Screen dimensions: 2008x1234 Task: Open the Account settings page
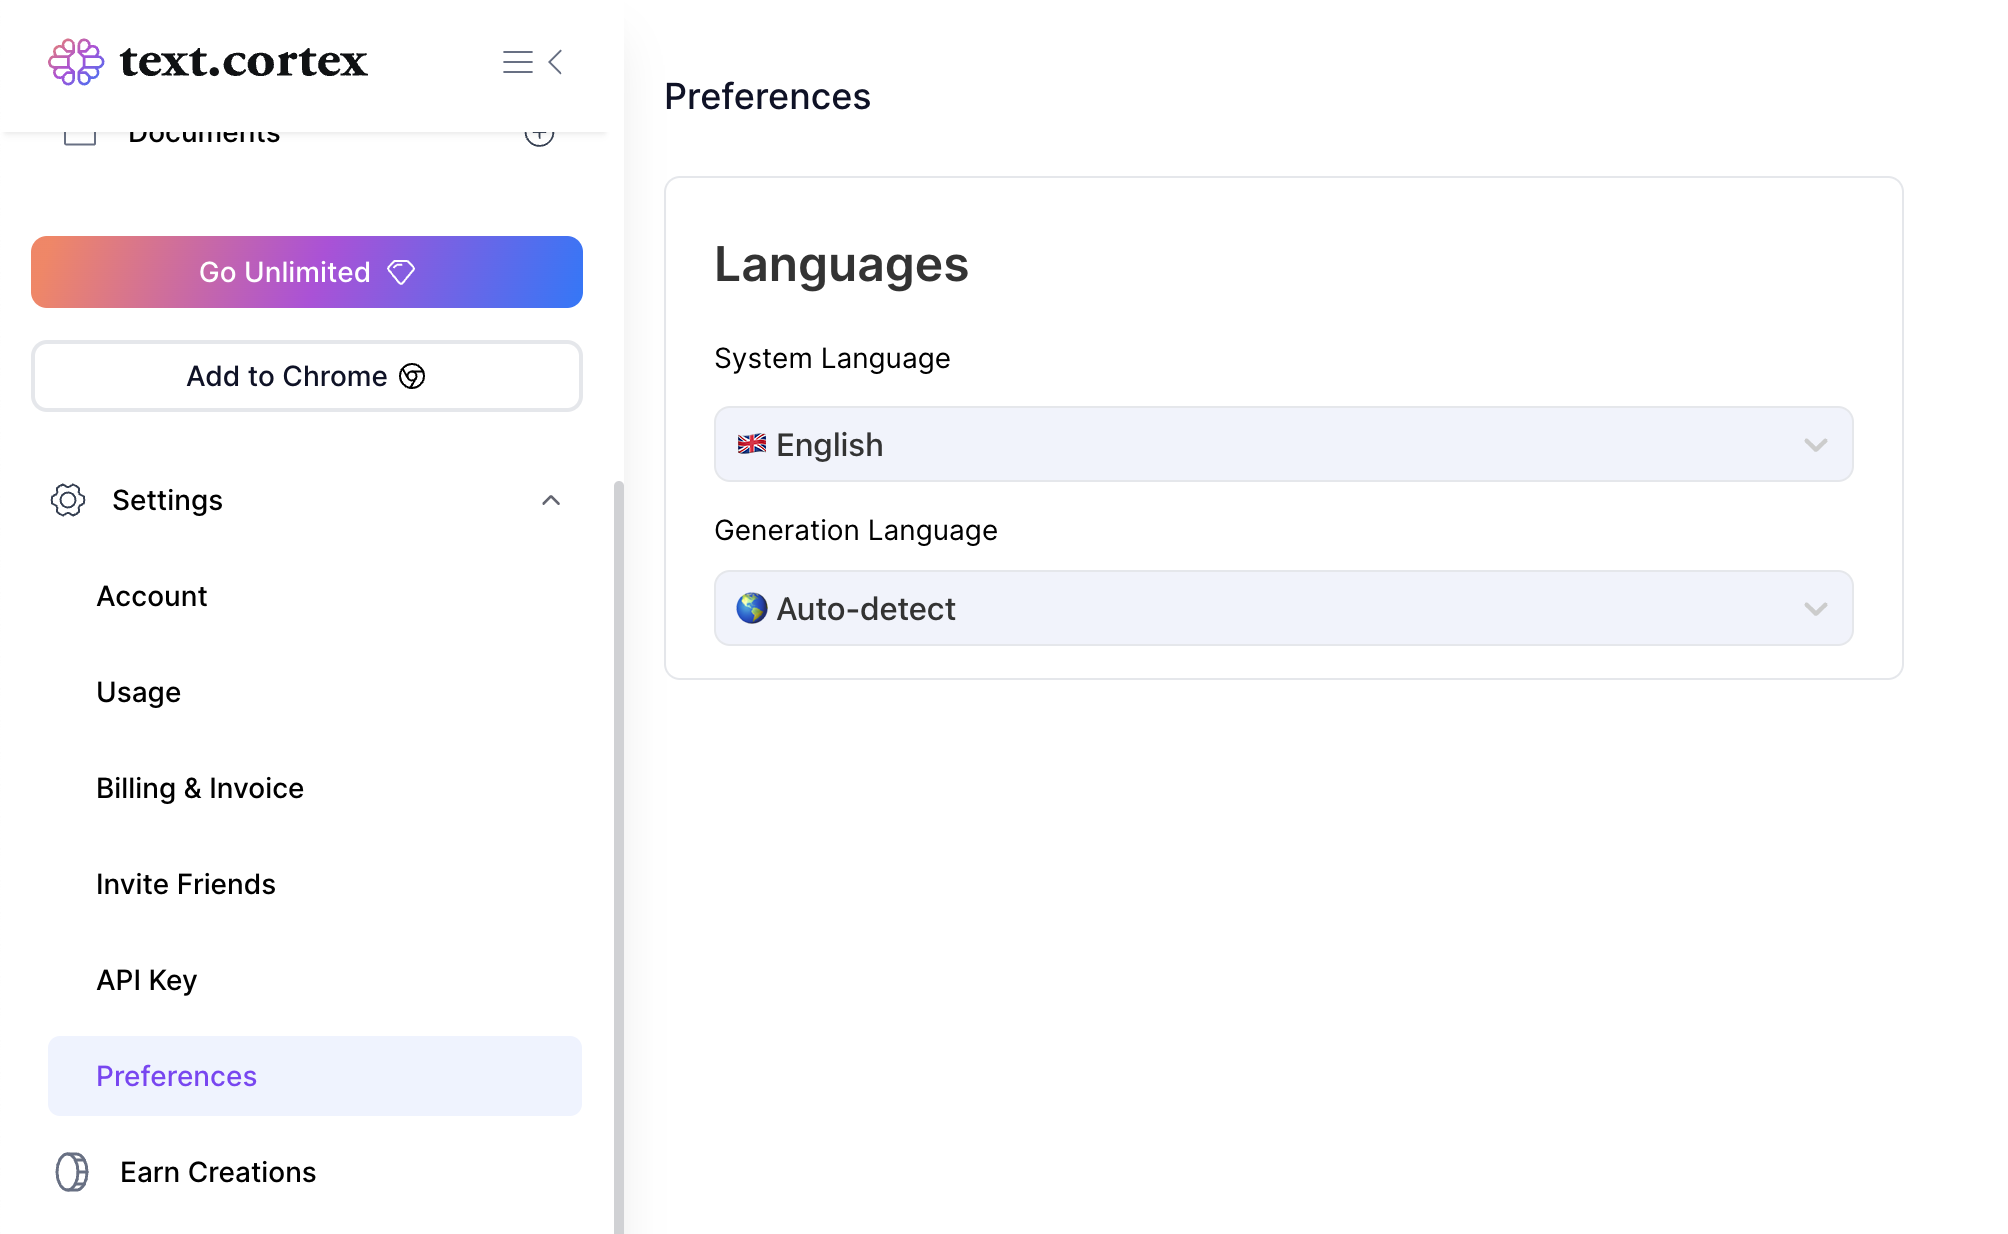(x=152, y=596)
